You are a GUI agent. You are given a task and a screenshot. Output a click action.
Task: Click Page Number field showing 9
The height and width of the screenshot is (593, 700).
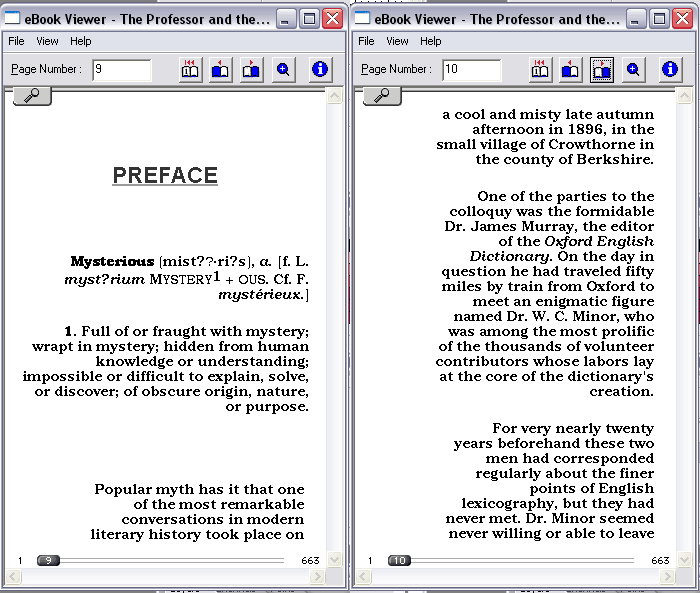tap(121, 70)
